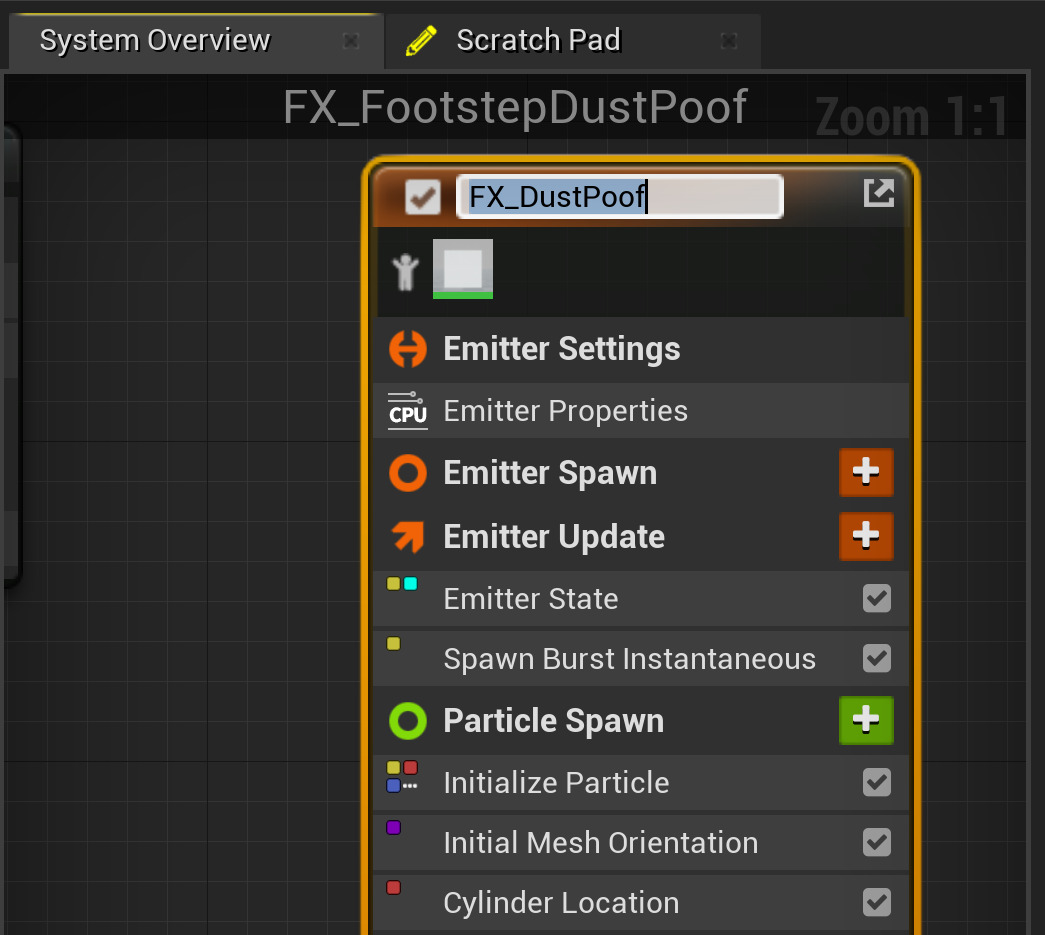
Task: Disable the Emitter State module
Action: [x=877, y=599]
